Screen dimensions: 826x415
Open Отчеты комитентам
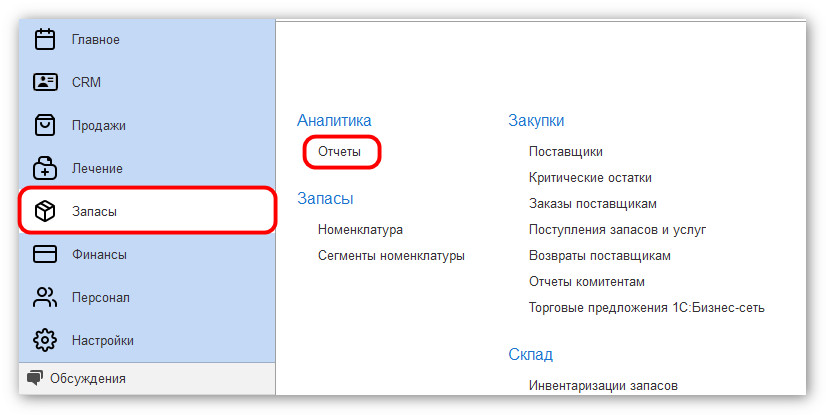[587, 281]
